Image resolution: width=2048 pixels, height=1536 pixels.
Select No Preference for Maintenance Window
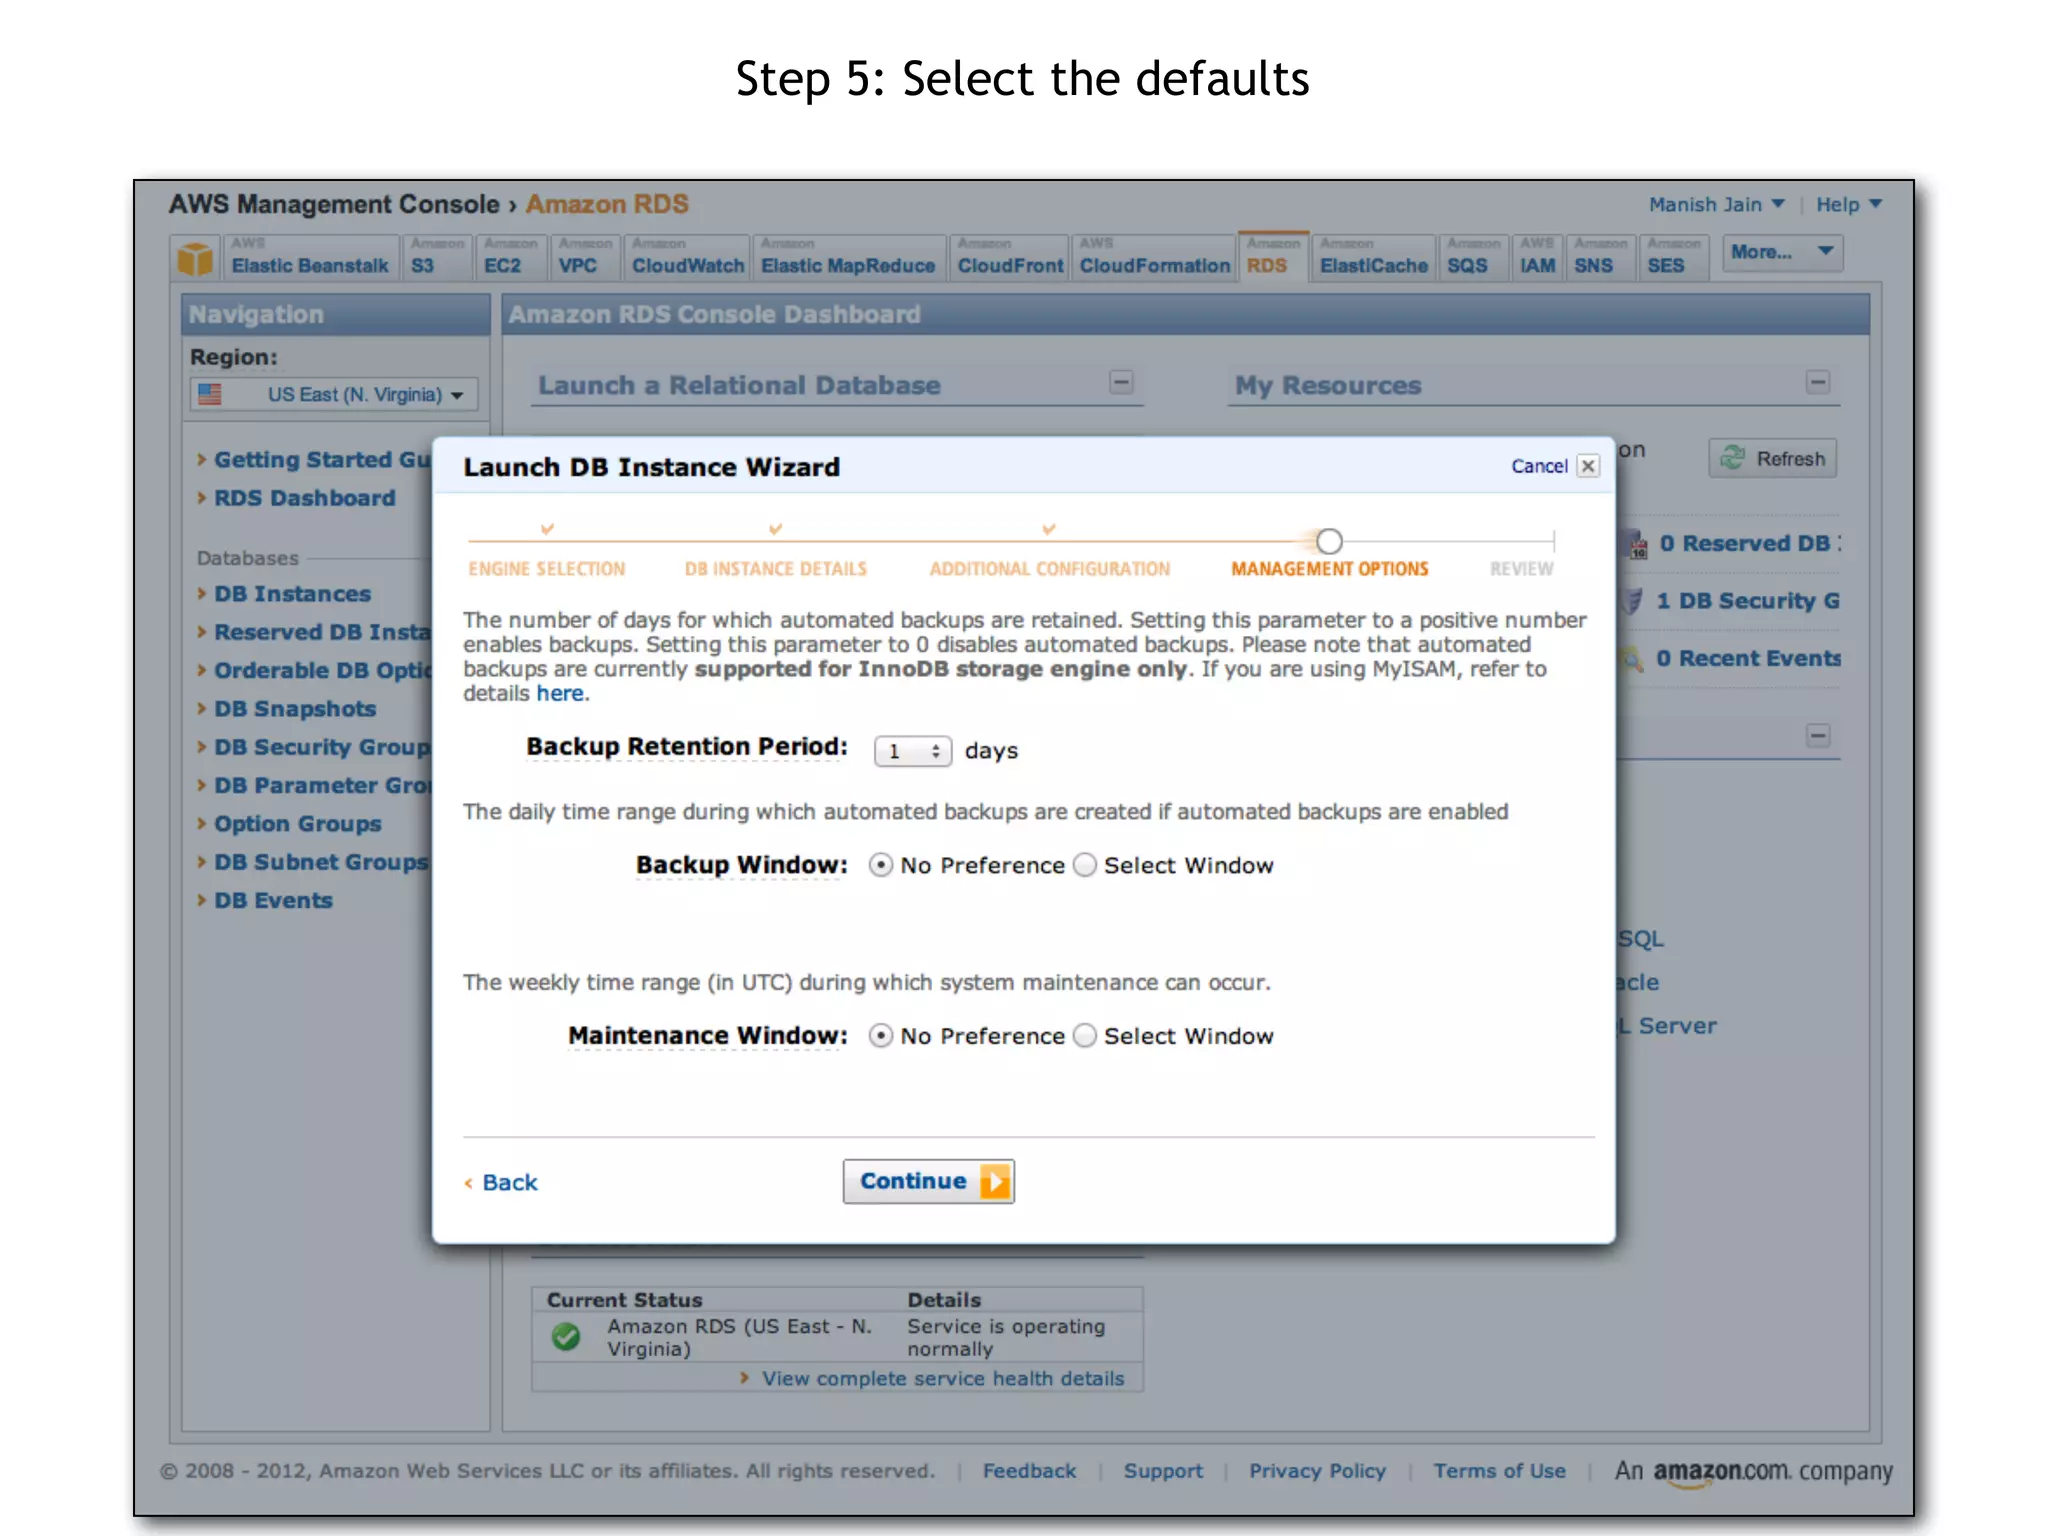coord(880,1036)
